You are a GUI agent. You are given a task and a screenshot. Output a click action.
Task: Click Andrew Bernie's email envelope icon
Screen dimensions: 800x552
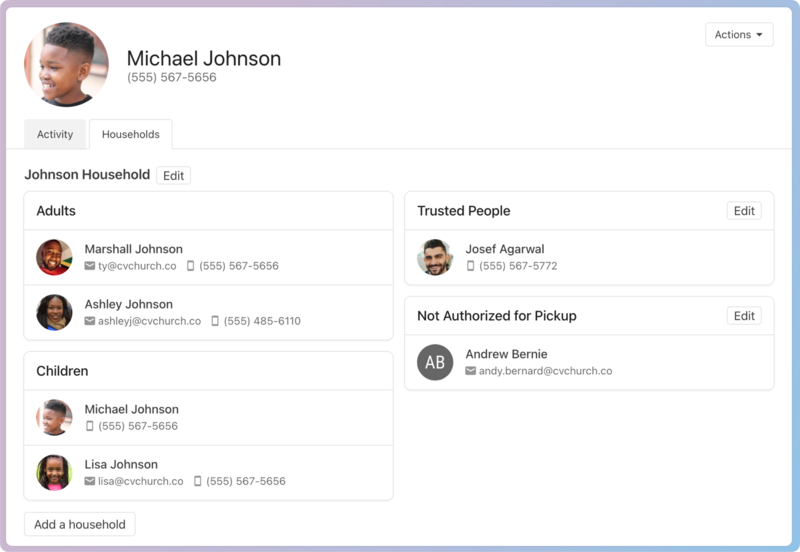[x=471, y=371]
